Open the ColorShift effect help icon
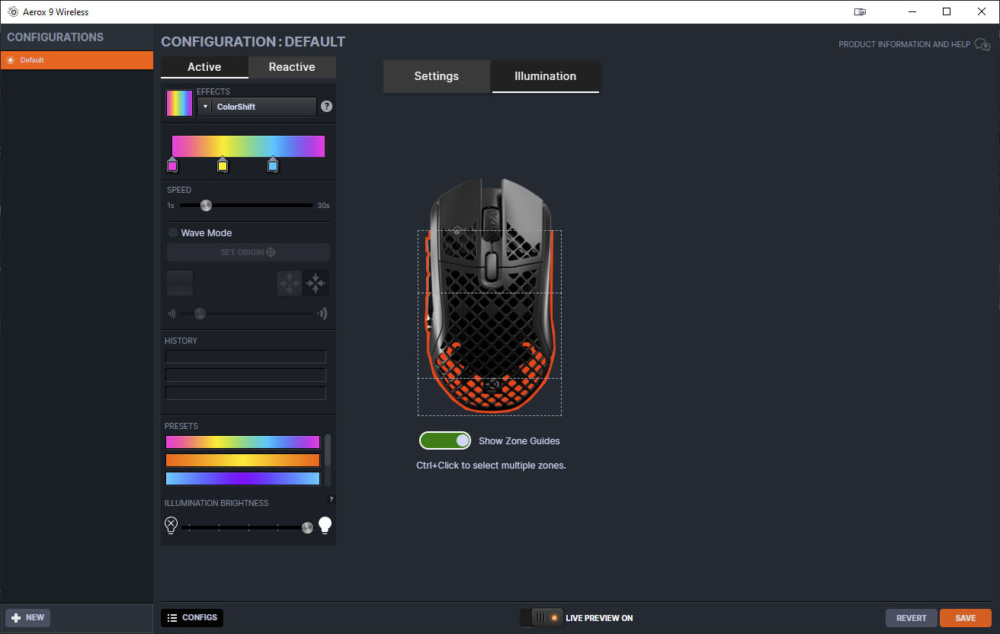 click(327, 107)
